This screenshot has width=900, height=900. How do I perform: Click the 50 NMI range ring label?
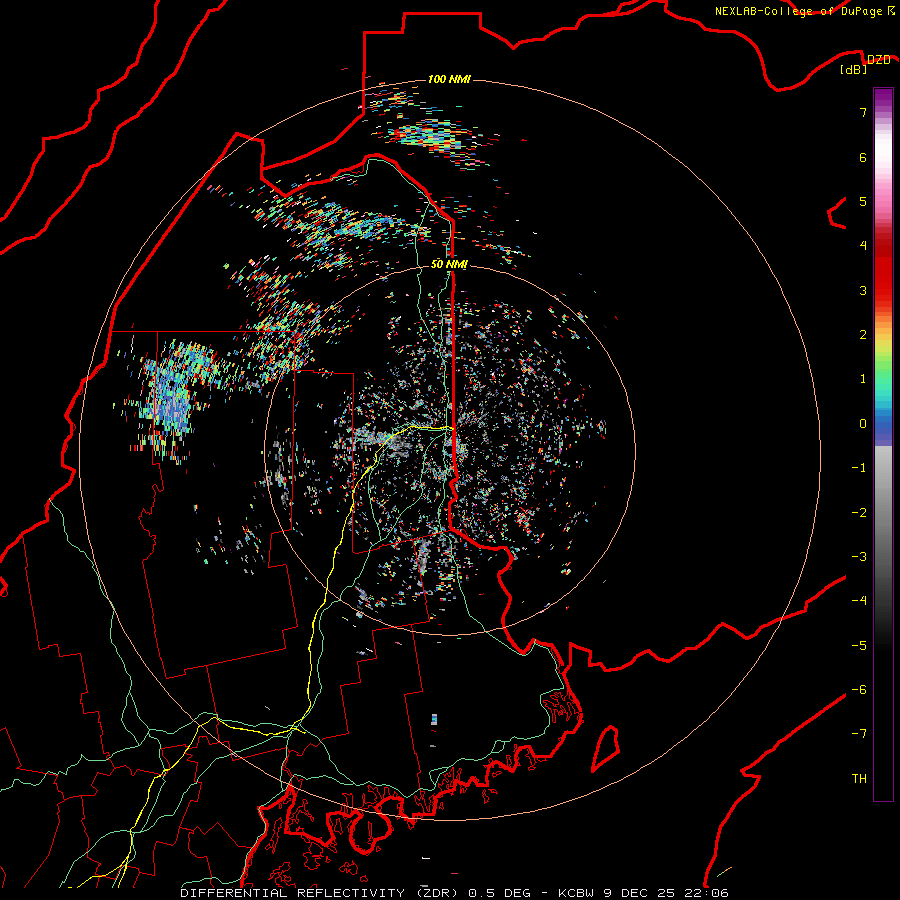(x=449, y=264)
